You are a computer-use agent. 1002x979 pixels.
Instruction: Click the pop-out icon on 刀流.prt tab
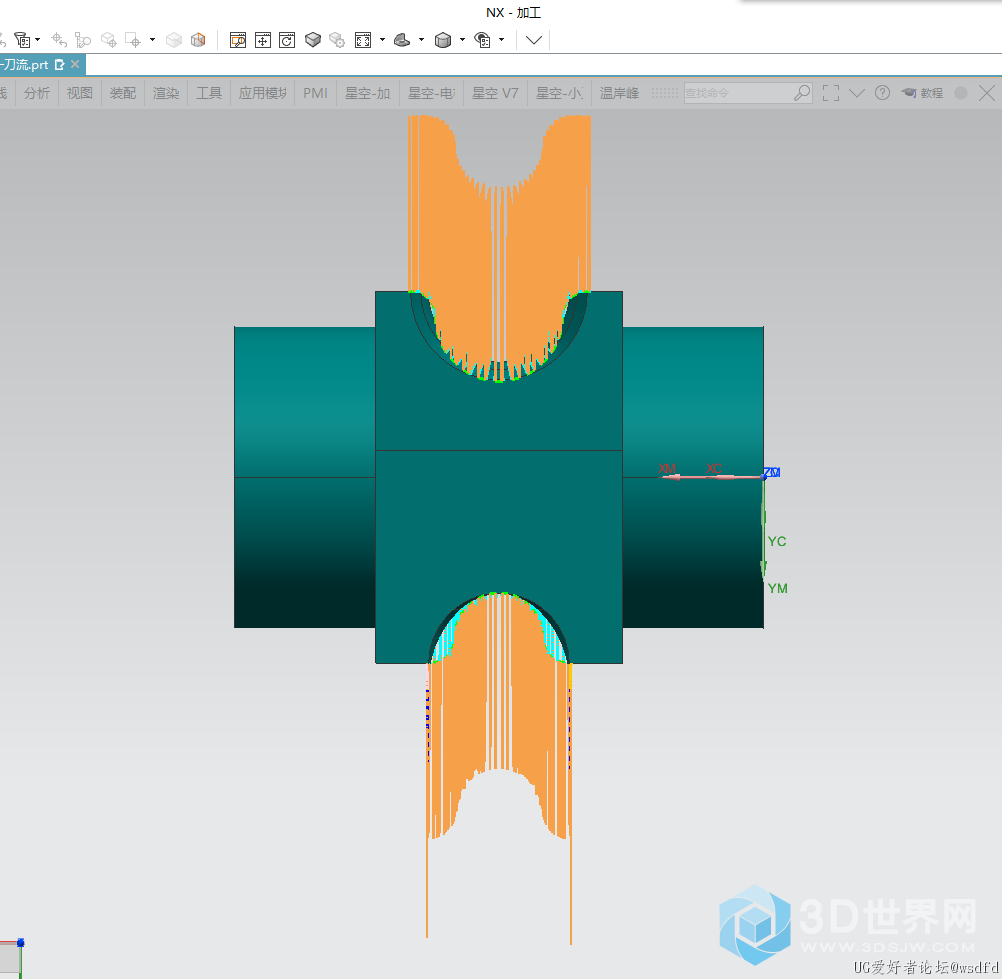[60, 65]
